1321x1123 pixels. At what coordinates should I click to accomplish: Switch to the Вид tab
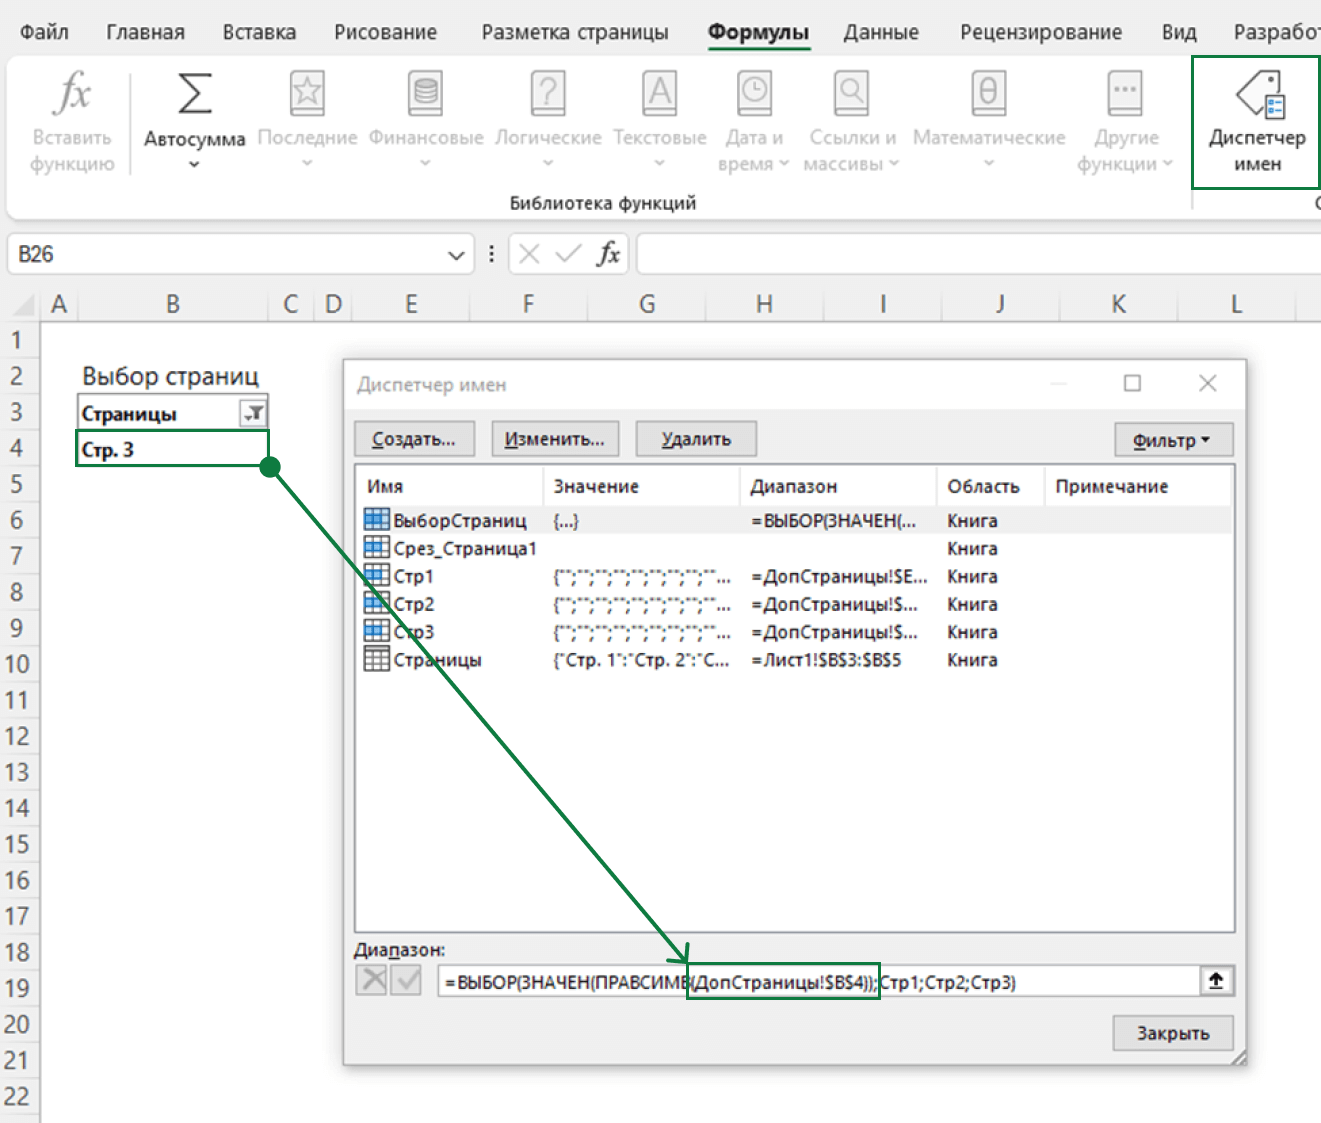coord(1179,32)
